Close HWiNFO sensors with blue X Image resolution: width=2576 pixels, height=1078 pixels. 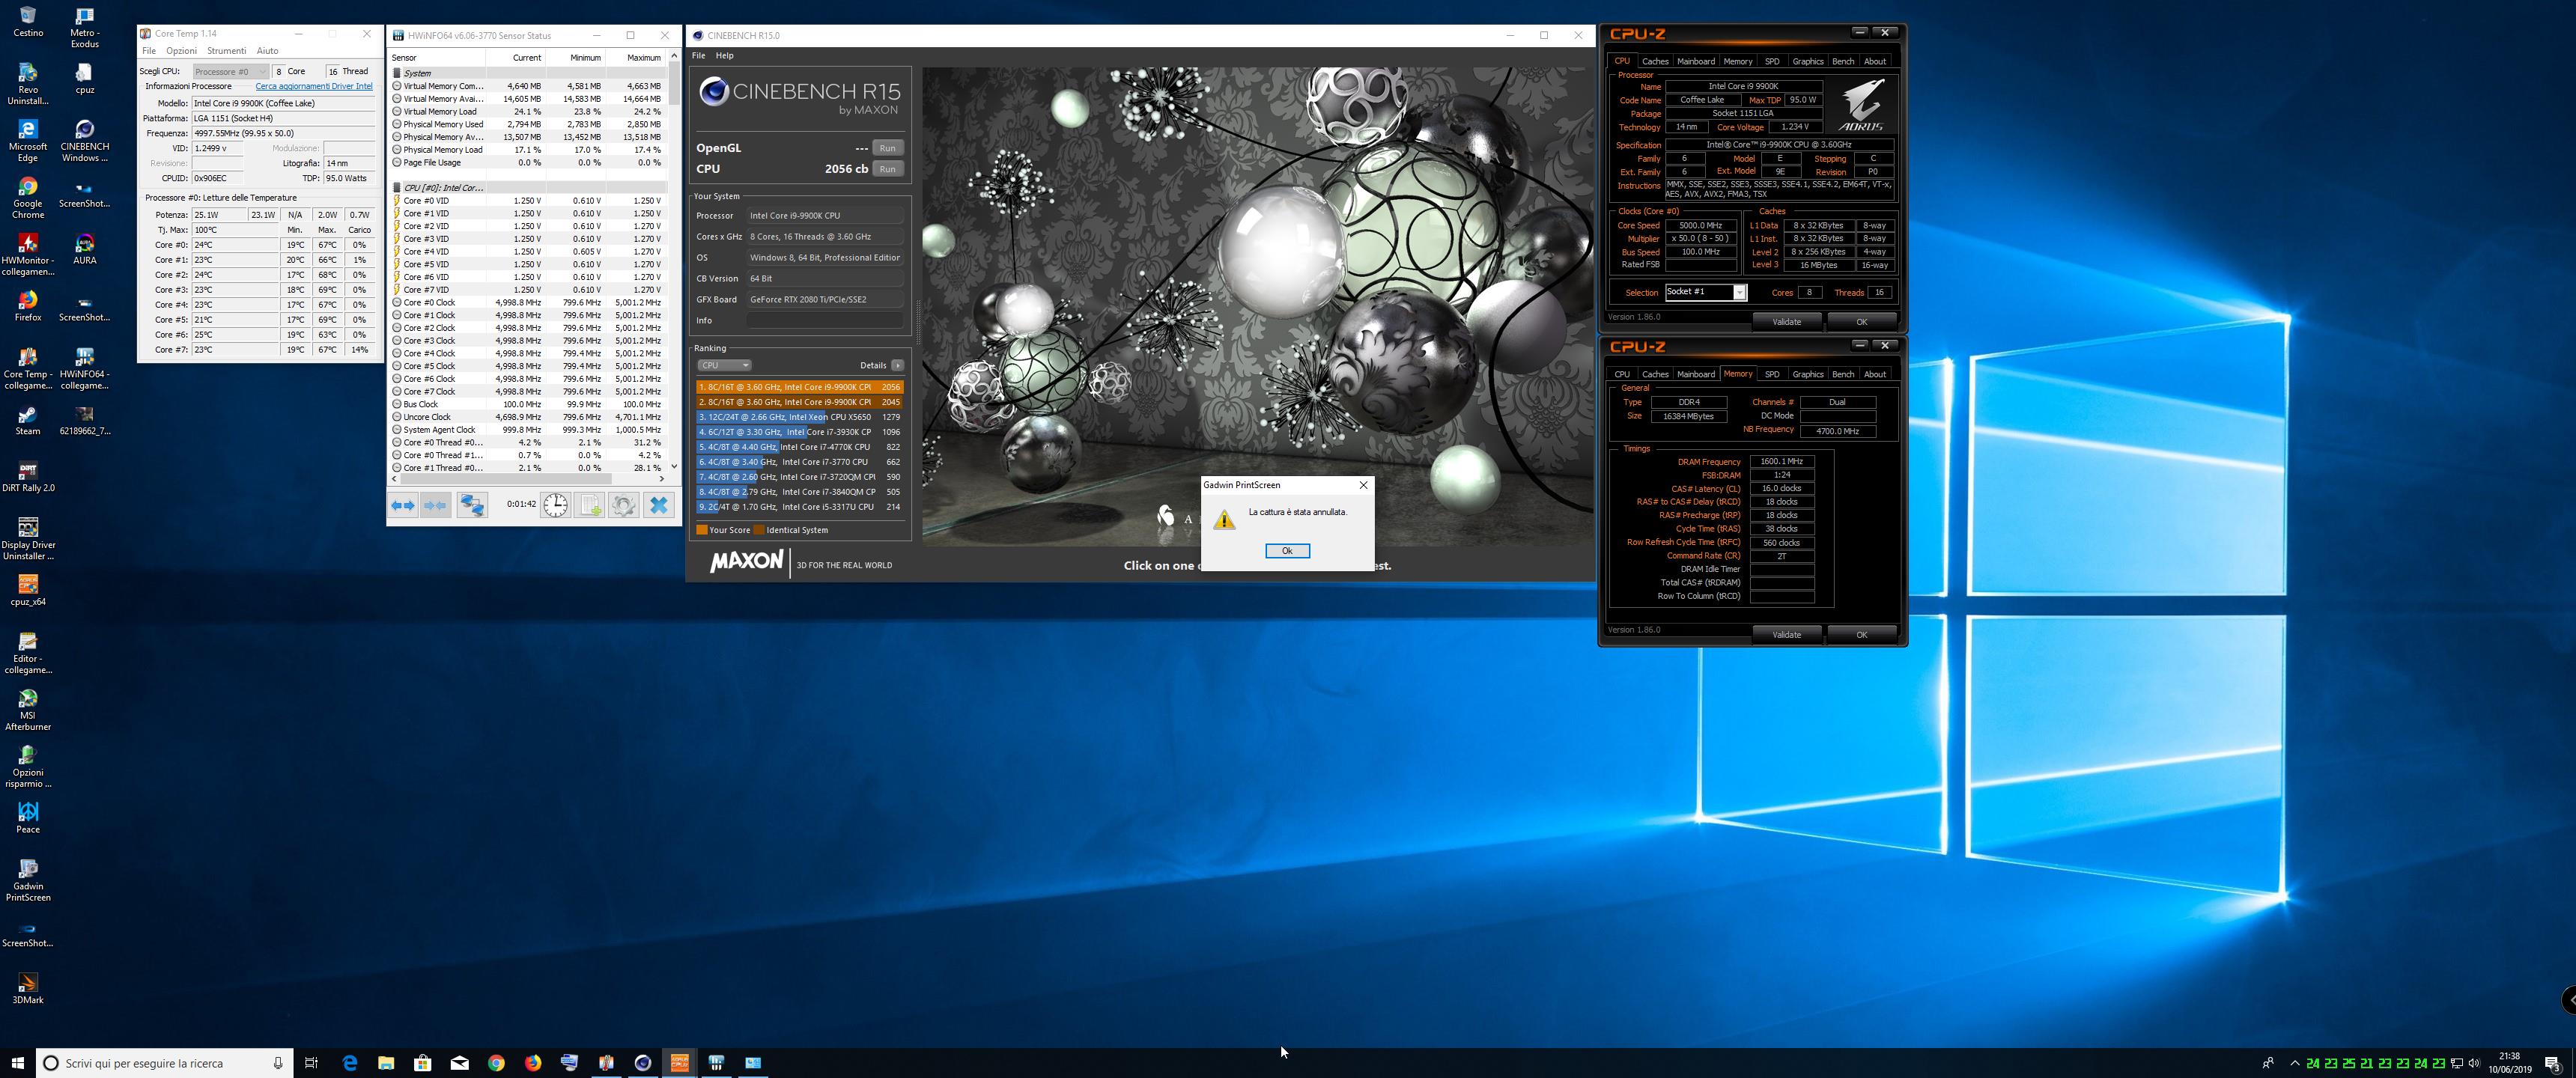point(659,505)
